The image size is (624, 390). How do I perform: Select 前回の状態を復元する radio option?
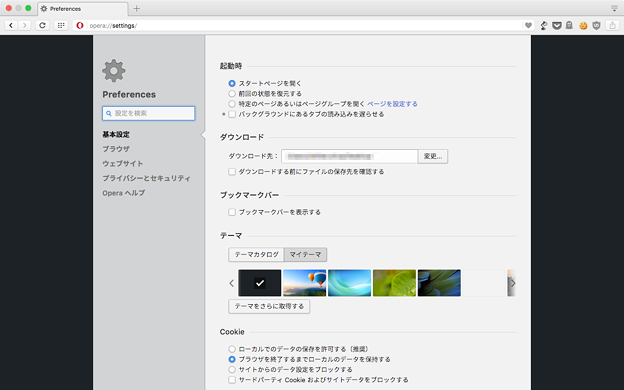coord(232,94)
